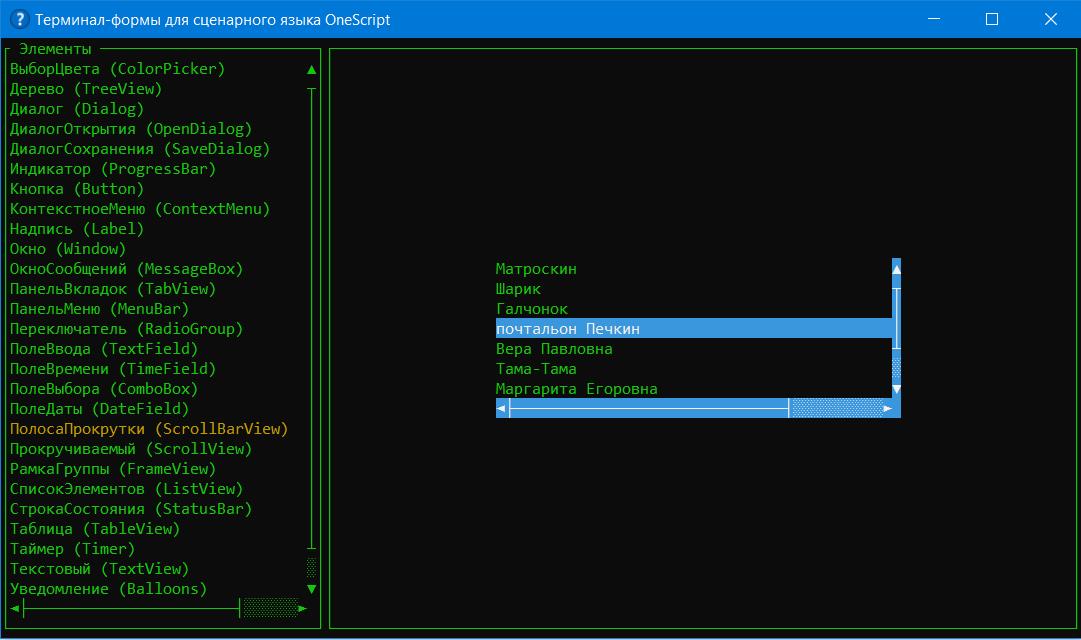Viewport: 1081px width, 640px height.
Task: Click up arrow of blue vertical scrollbar
Action: point(896,269)
